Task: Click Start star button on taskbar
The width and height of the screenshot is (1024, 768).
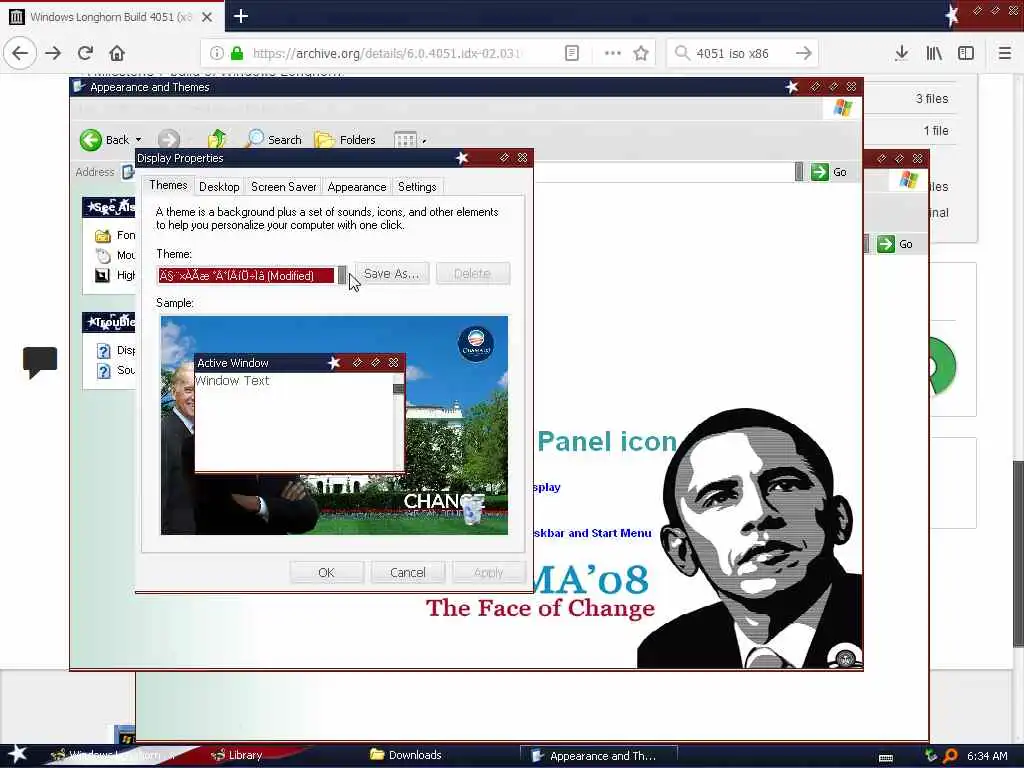Action: pos(16,754)
